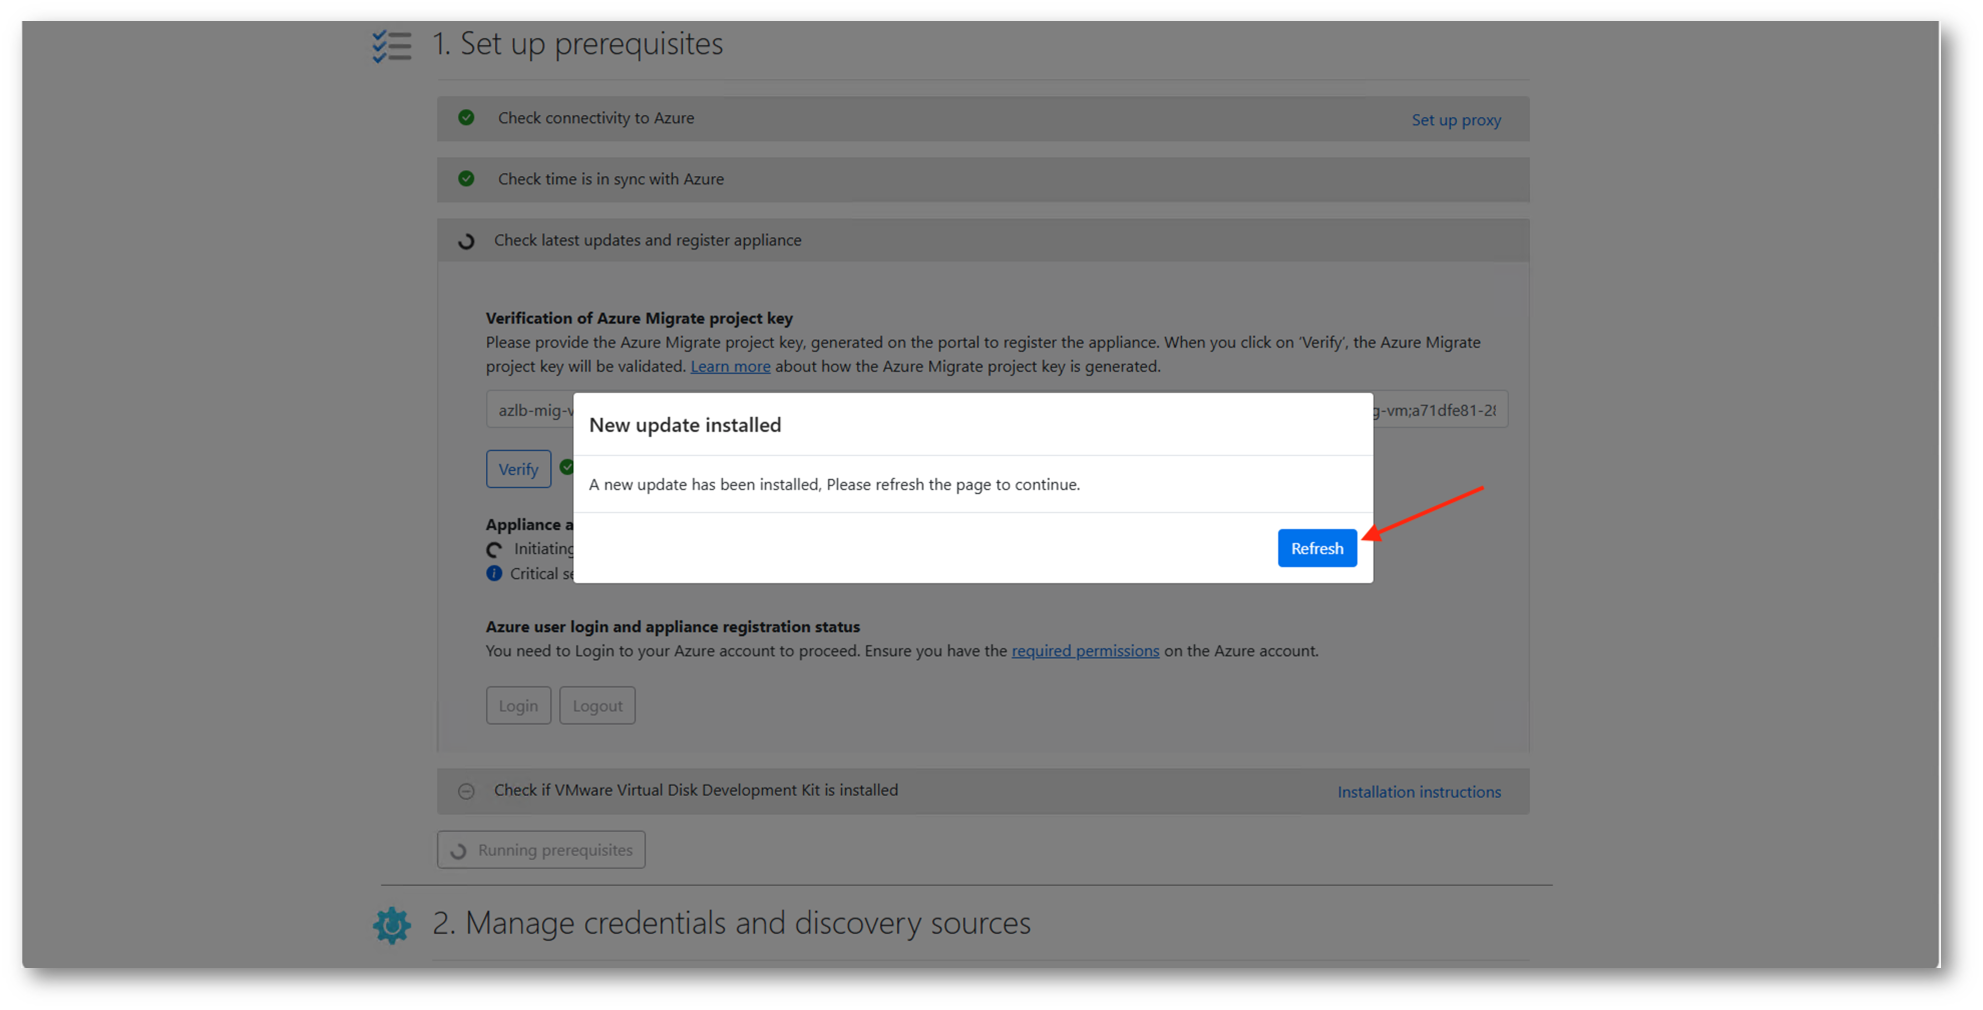Open the Installation instructions link
The height and width of the screenshot is (1010, 1983).
[x=1418, y=792]
